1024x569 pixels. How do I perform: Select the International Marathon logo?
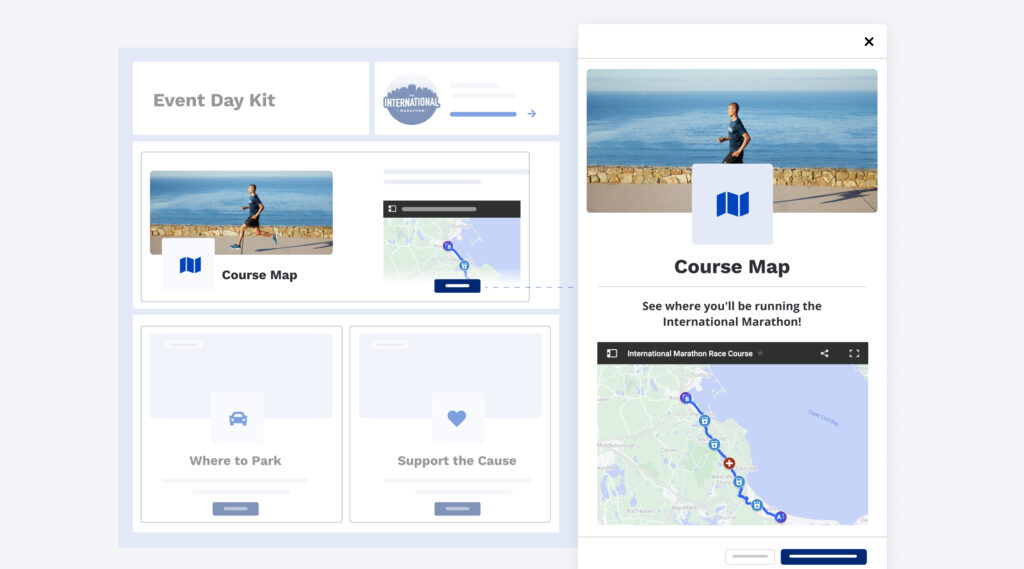click(412, 99)
